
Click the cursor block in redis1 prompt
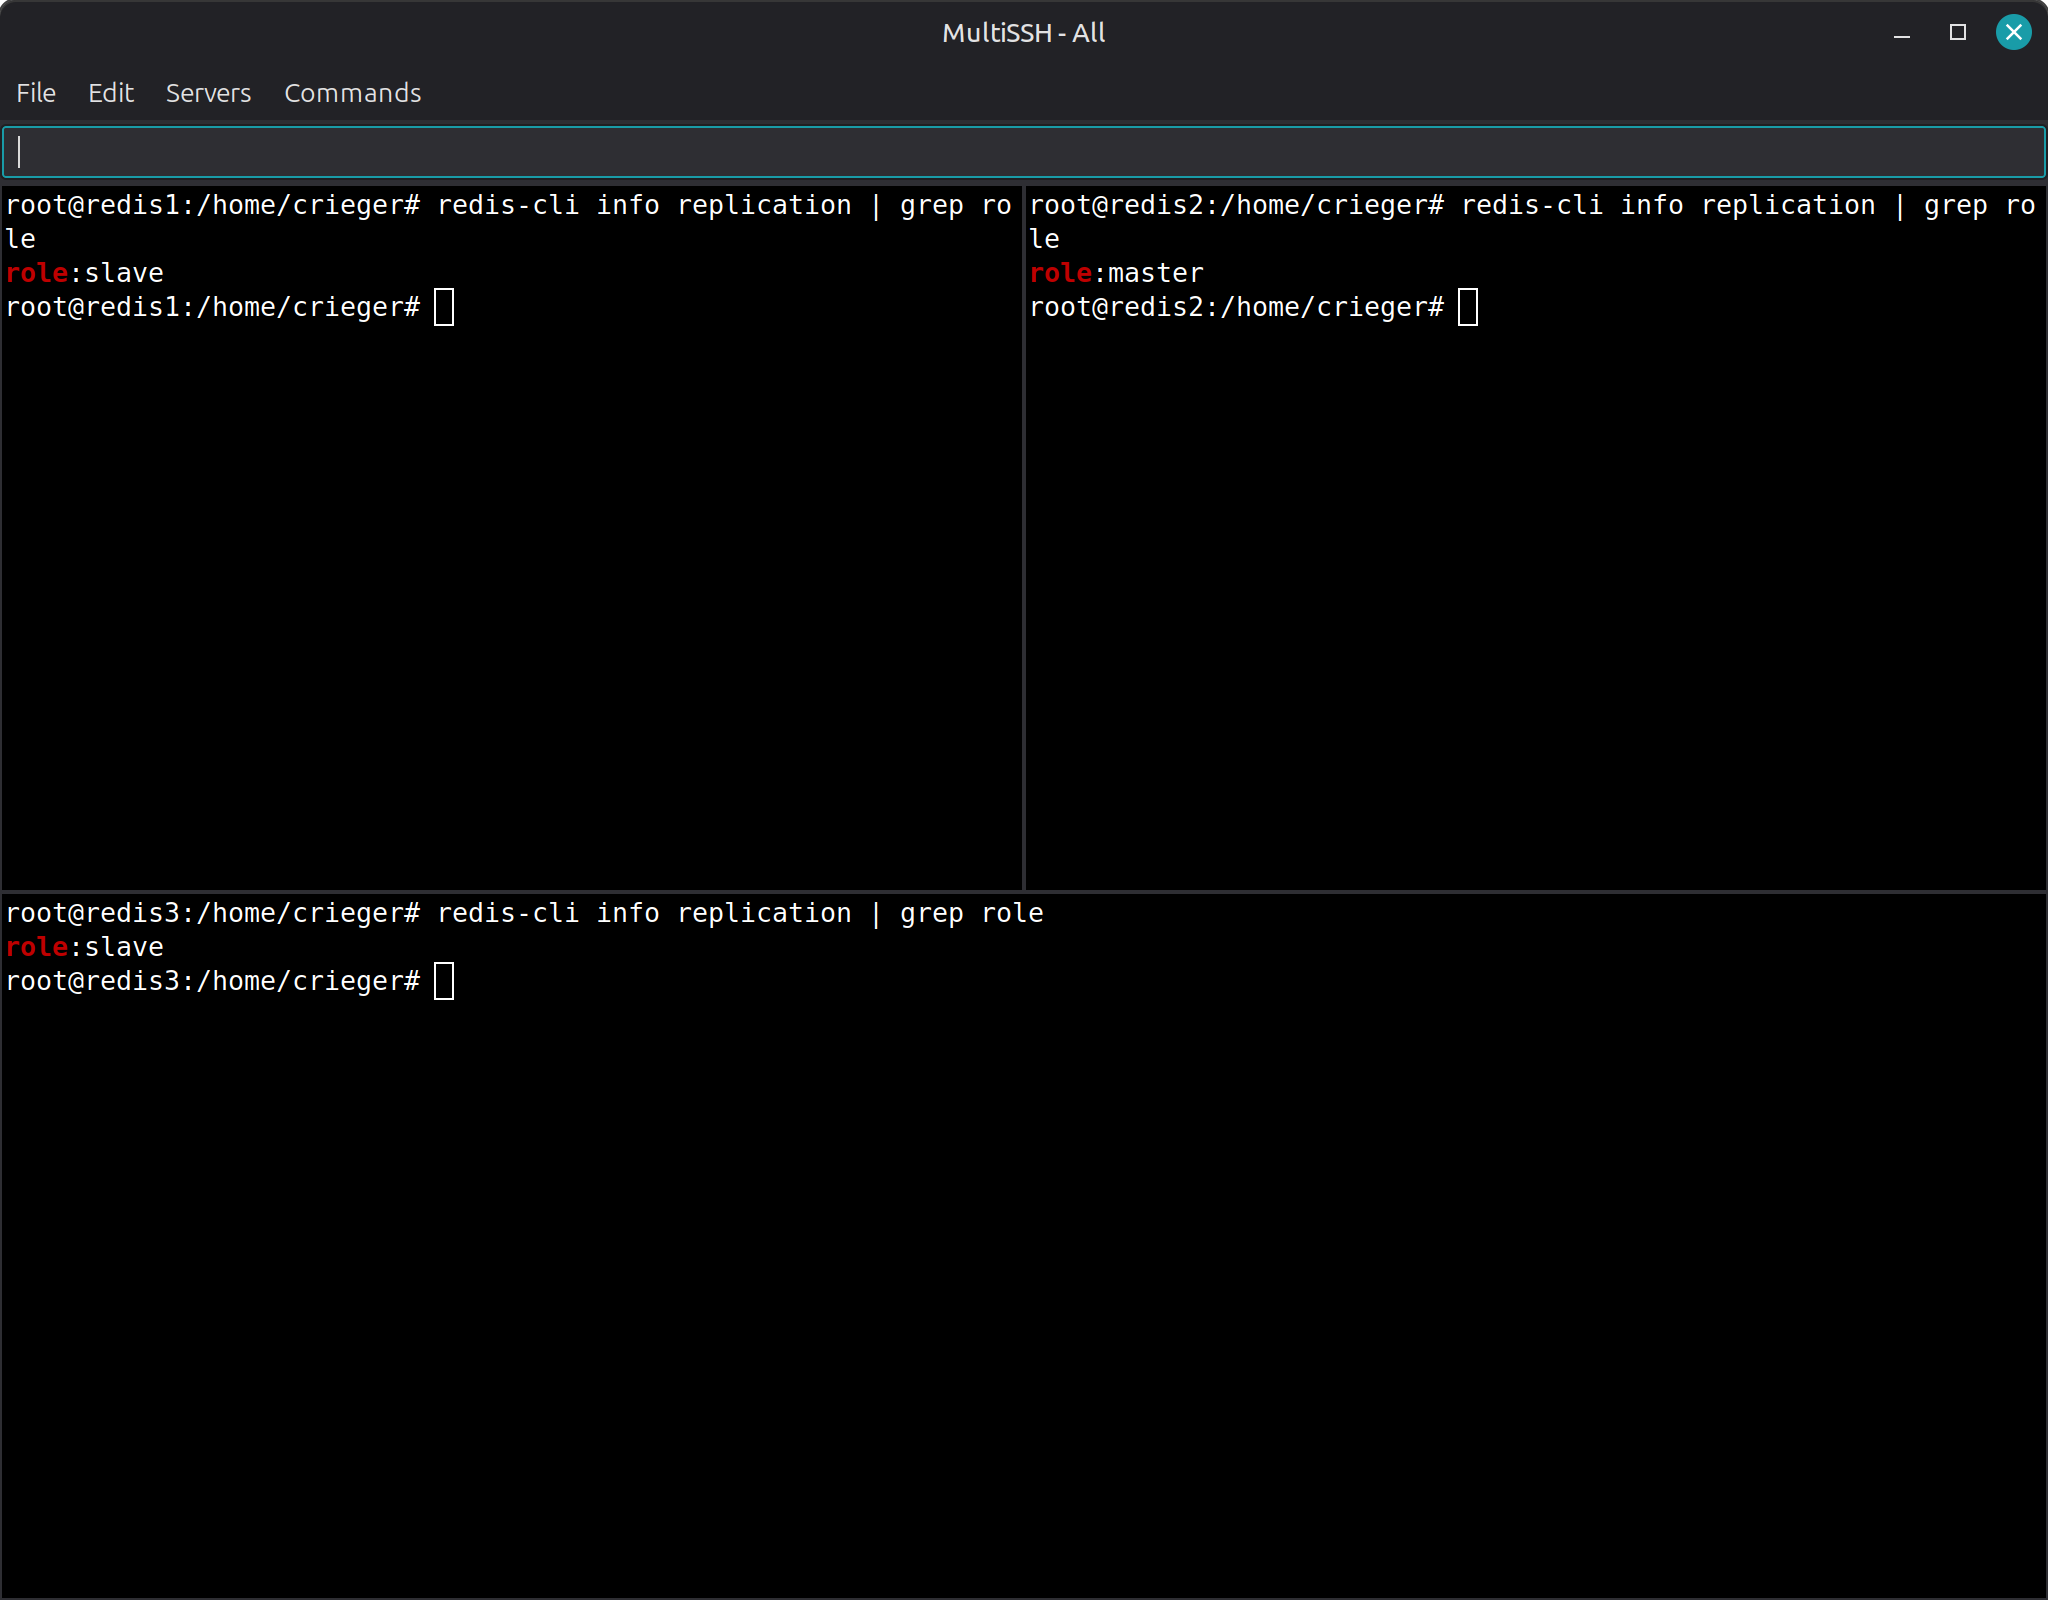click(x=444, y=307)
